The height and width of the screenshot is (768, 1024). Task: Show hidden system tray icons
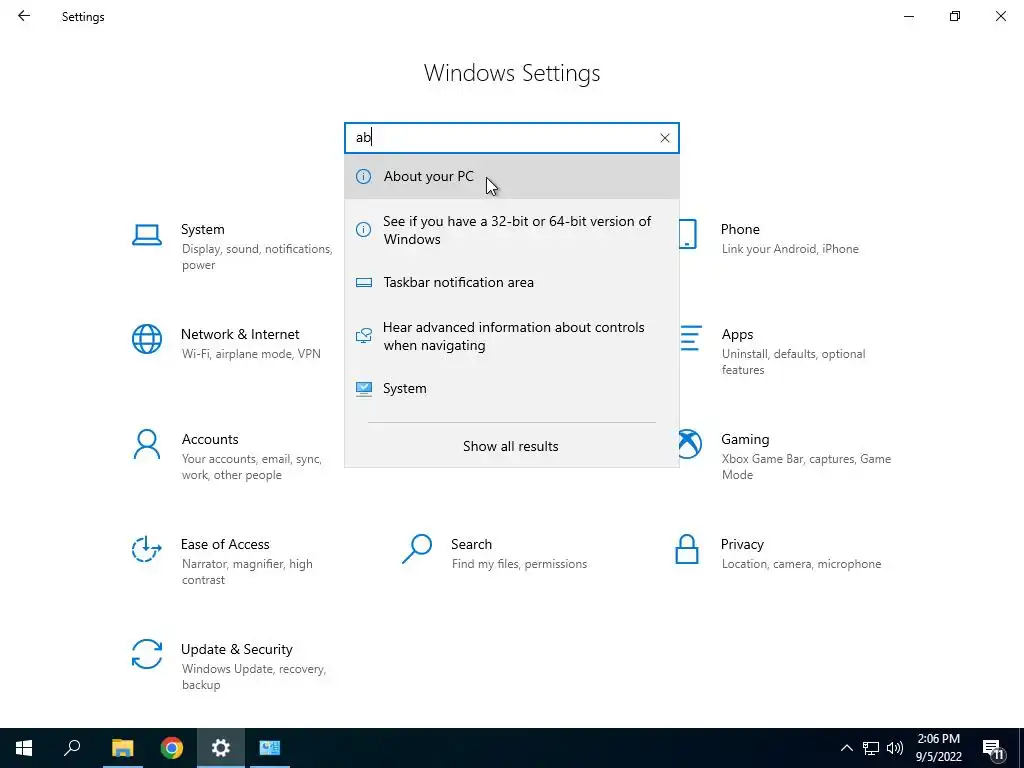846,748
